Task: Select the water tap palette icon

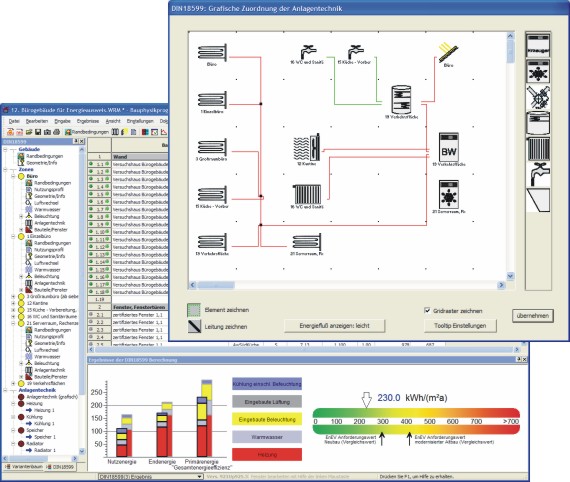Action: [538, 175]
